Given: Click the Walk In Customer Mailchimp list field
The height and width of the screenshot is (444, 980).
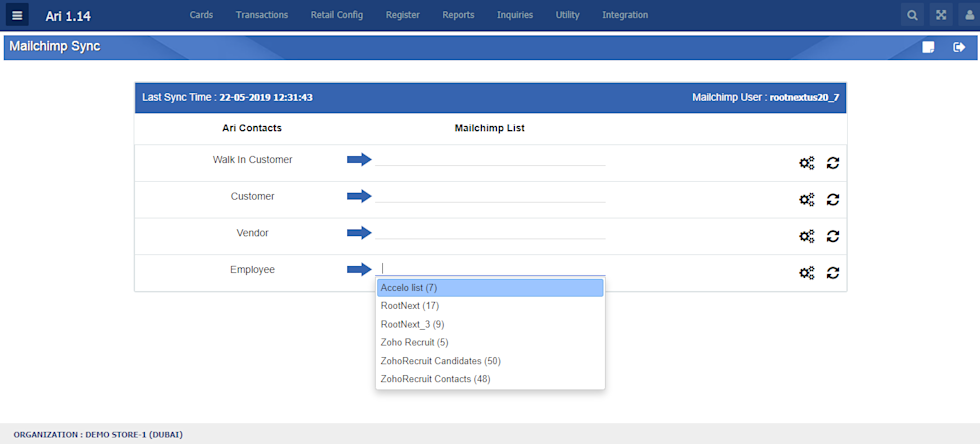Looking at the screenshot, I should pyautogui.click(x=490, y=159).
